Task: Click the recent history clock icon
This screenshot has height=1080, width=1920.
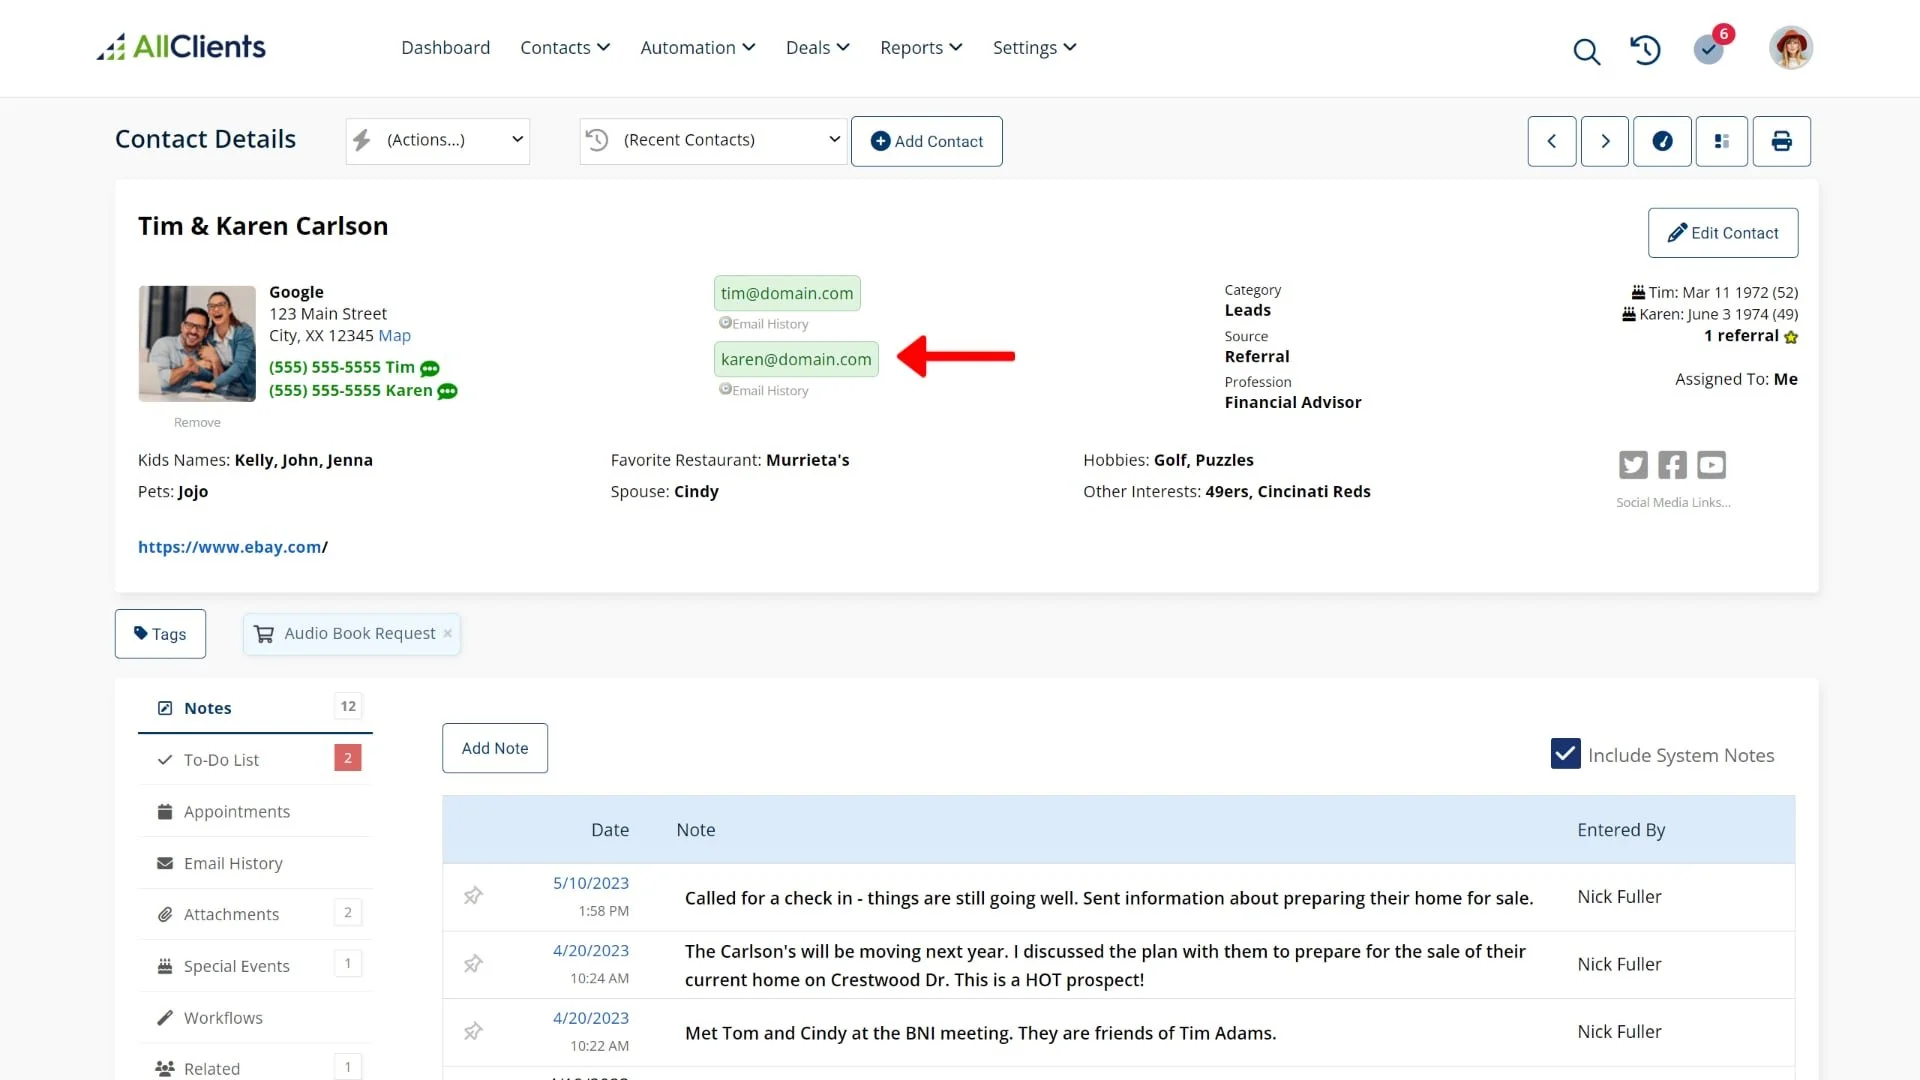Action: [x=1645, y=49]
